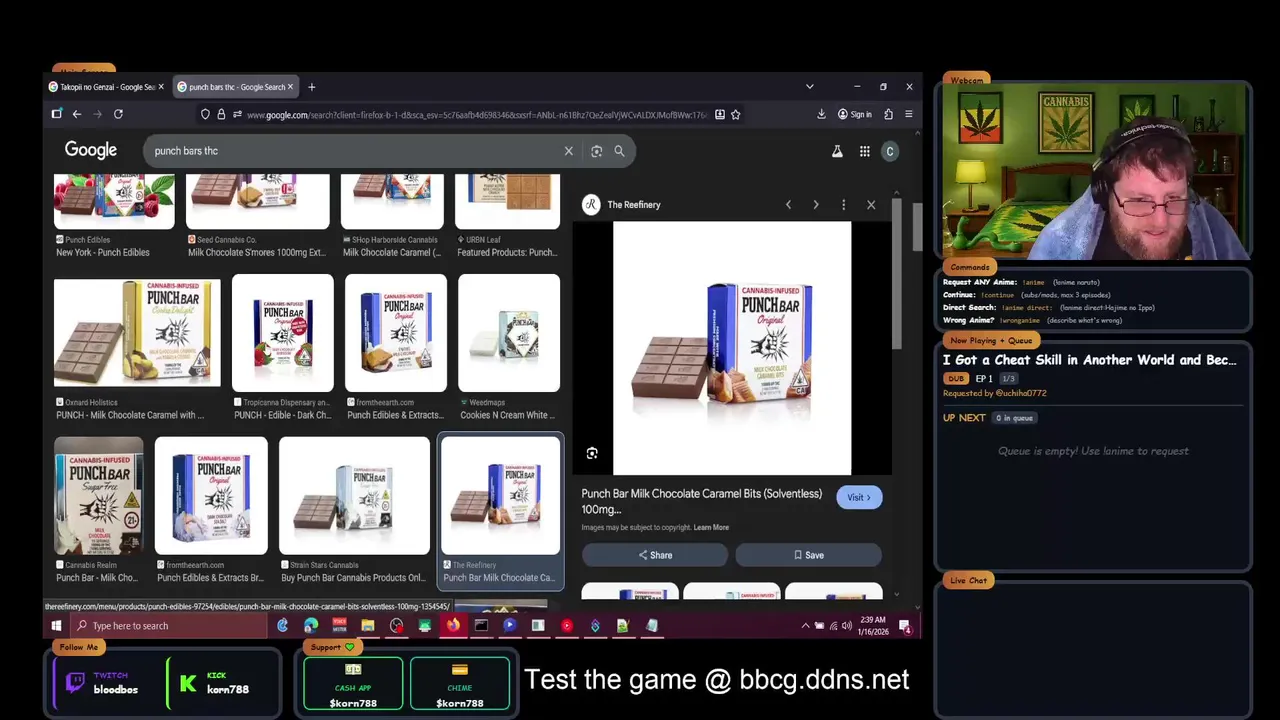The image size is (1280, 720).
Task: Click the Google search input field
Action: point(355,151)
